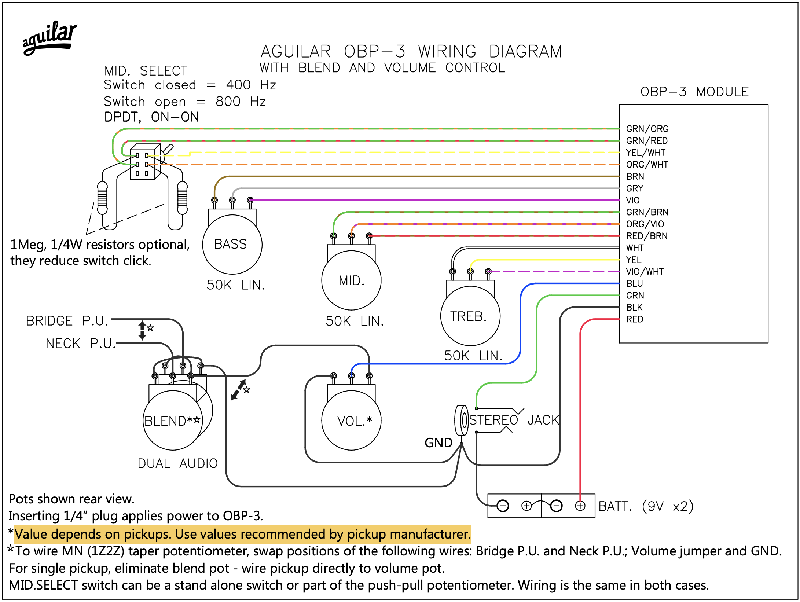Click the left 1Meg resistor symbol
Image resolution: width=800 pixels, height=602 pixels.
(x=103, y=198)
